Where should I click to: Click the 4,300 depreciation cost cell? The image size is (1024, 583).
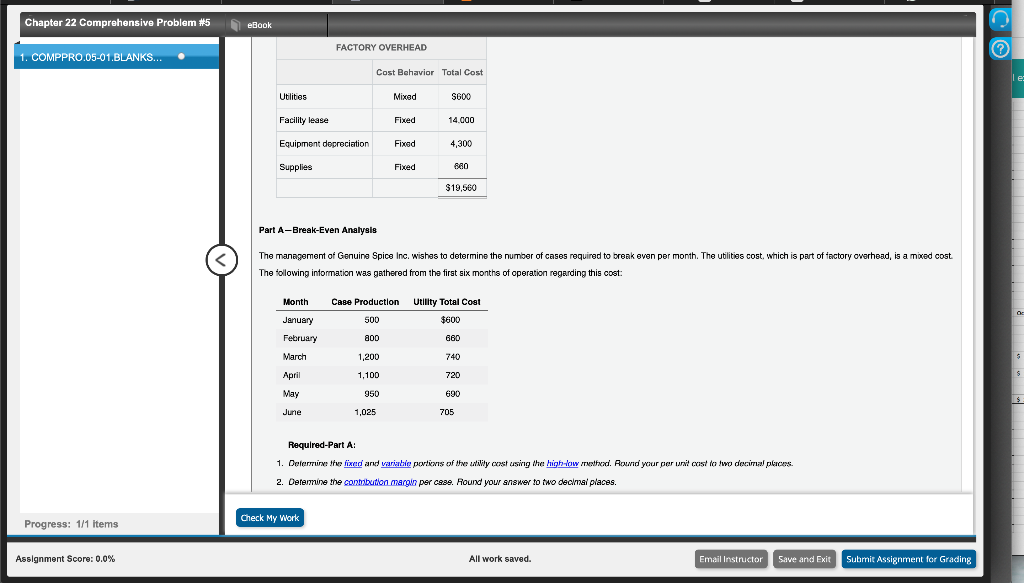461,144
